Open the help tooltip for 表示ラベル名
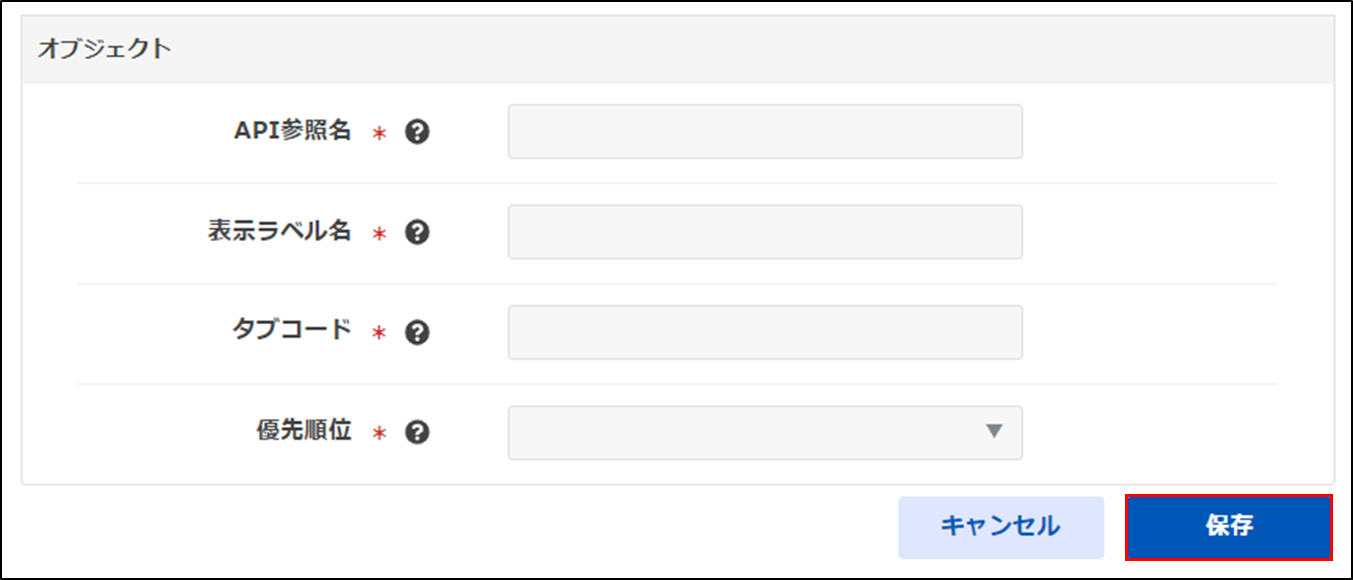This screenshot has width=1353, height=580. (417, 232)
